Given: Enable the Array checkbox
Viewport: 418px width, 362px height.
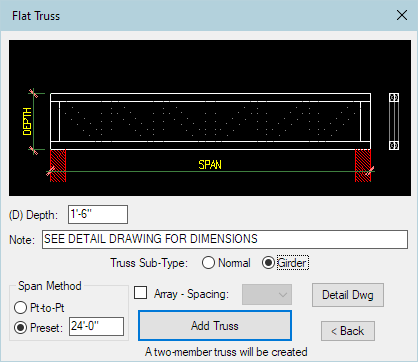Looking at the screenshot, I should pyautogui.click(x=140, y=293).
